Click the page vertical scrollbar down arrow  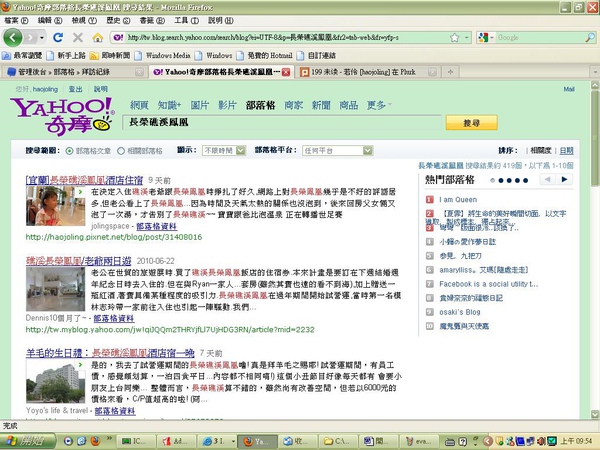point(595,414)
